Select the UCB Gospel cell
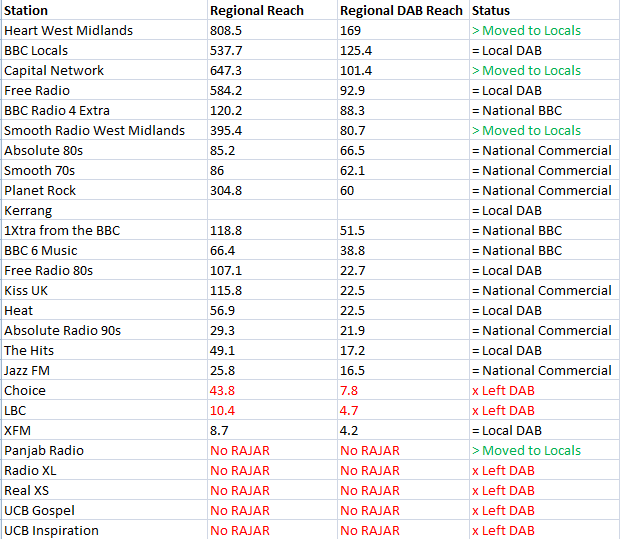Screen dimensions: 620x539 tap(104, 510)
